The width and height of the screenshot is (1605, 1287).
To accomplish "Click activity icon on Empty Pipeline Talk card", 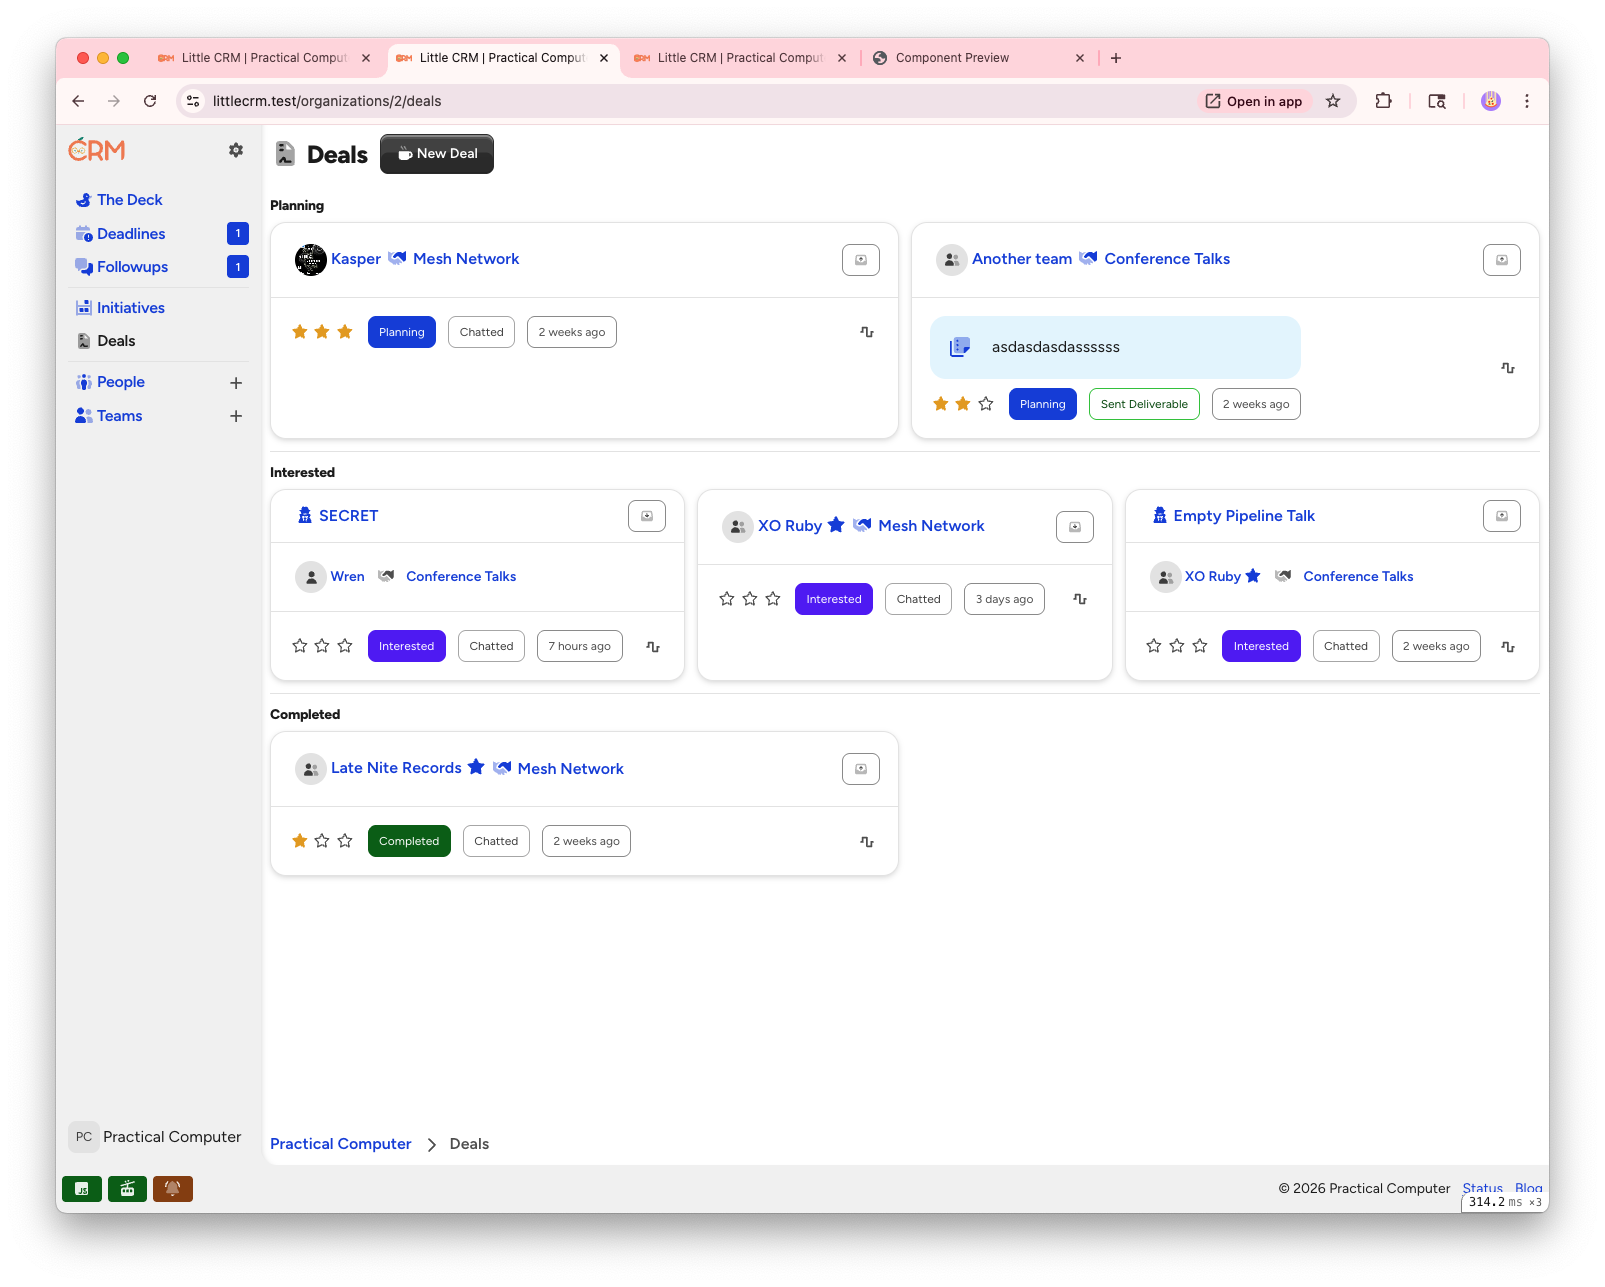I will coord(1508,647).
